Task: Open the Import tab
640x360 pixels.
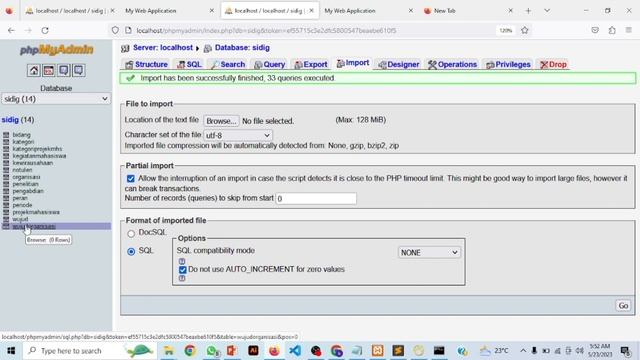Action: click(353, 63)
